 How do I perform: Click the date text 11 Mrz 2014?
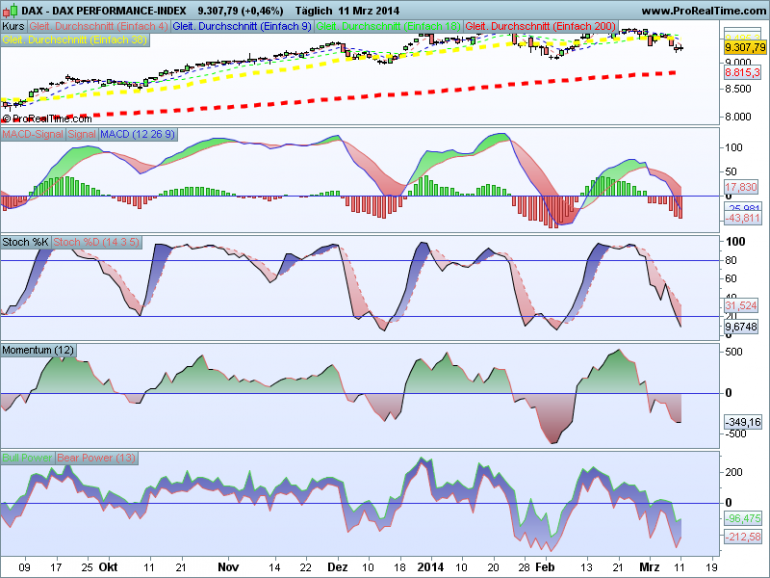pyautogui.click(x=368, y=10)
